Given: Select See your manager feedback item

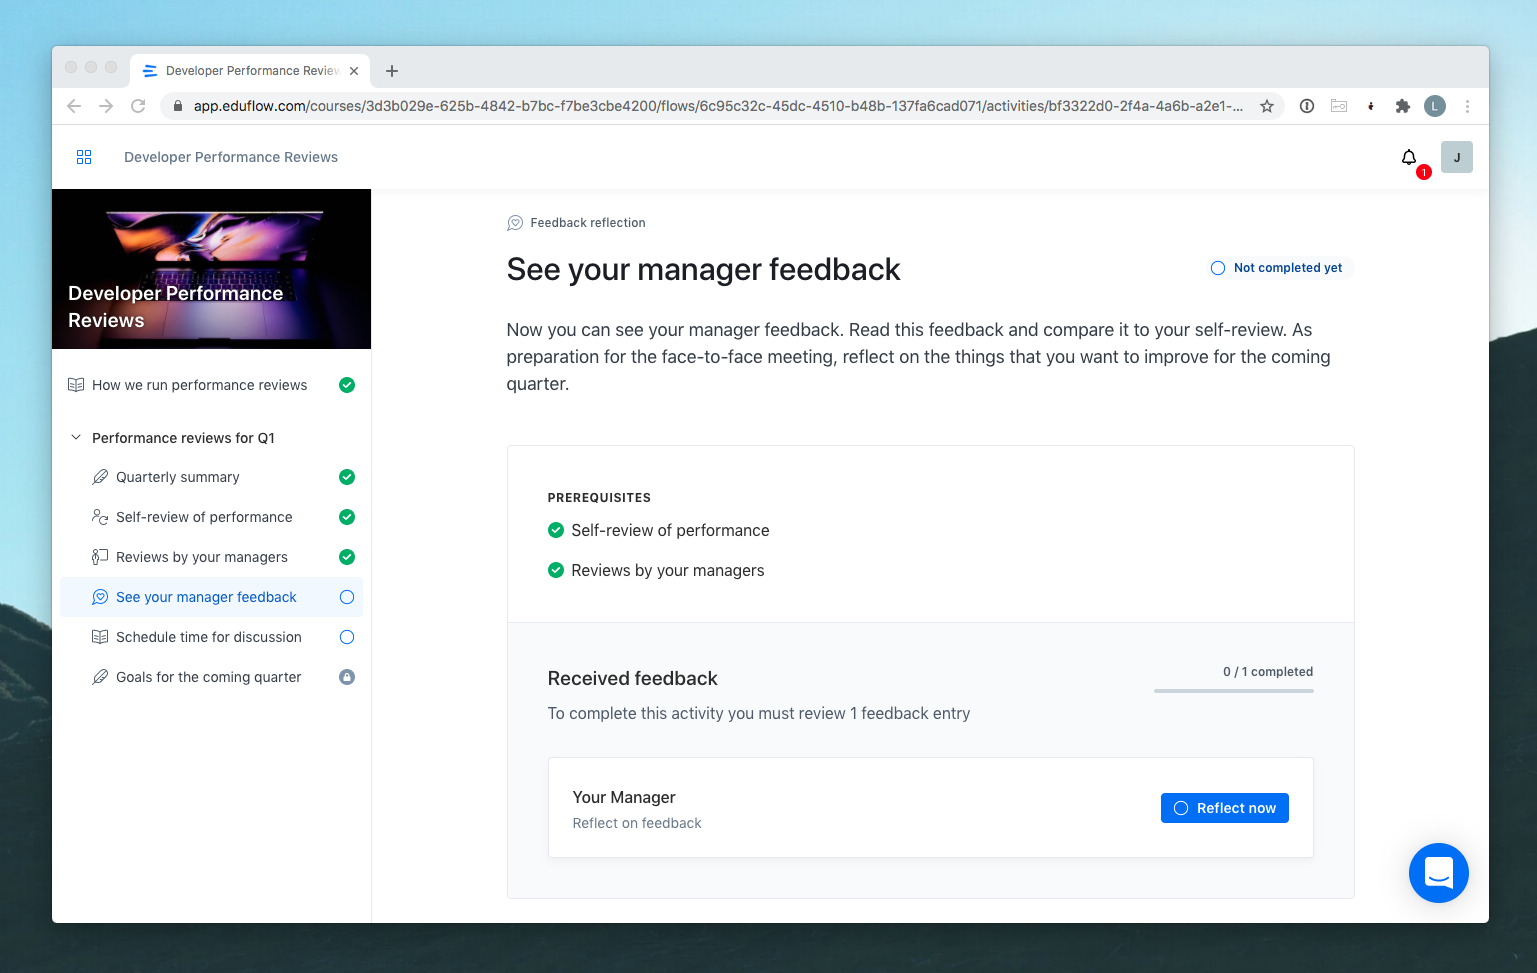Looking at the screenshot, I should [211, 597].
